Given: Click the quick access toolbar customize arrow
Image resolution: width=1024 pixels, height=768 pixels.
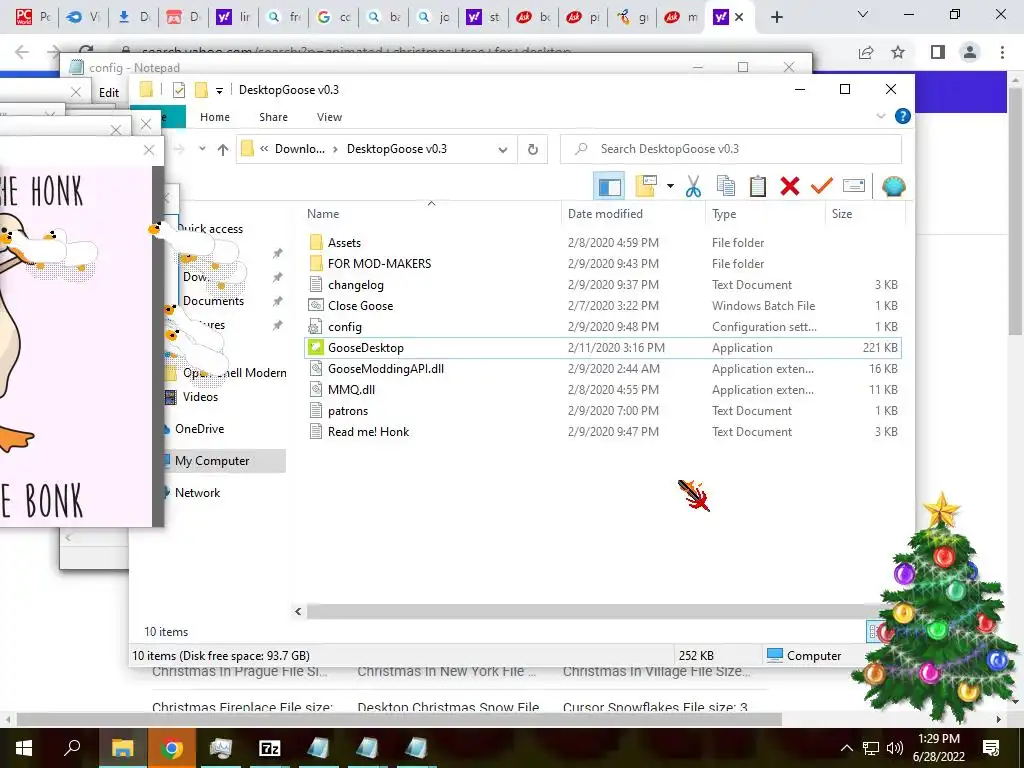Looking at the screenshot, I should [219, 91].
